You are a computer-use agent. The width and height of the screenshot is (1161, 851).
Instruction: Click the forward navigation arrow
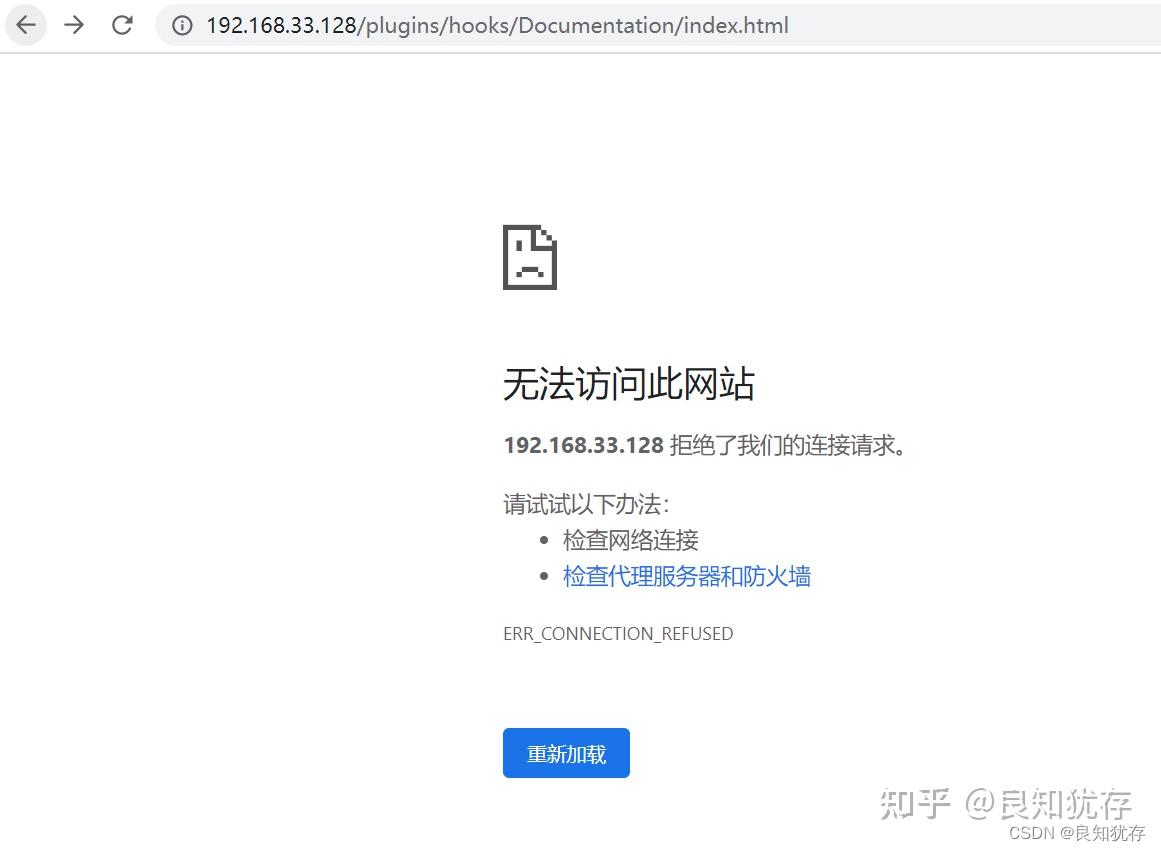tap(73, 25)
